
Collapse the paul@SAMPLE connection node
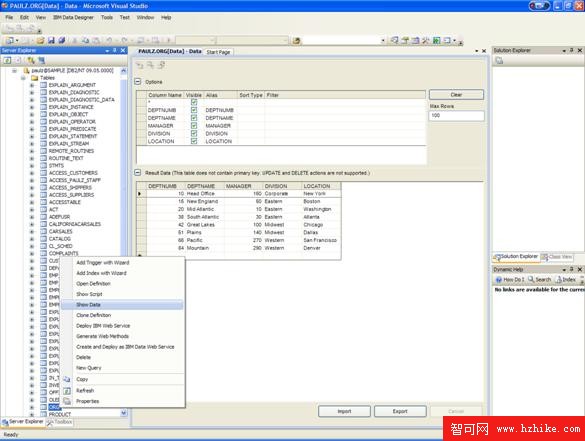(x=14, y=71)
